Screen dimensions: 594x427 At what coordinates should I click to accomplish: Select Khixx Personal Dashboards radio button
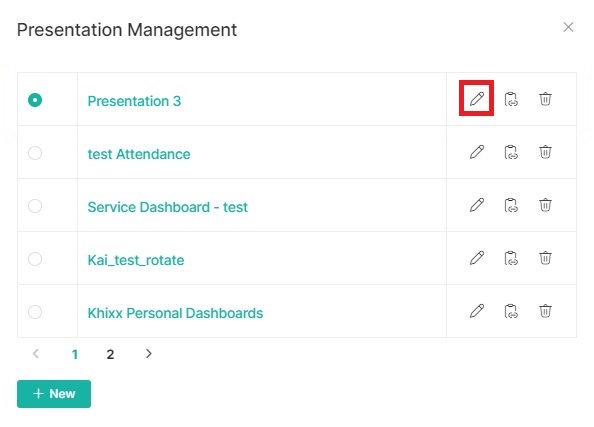pos(35,312)
